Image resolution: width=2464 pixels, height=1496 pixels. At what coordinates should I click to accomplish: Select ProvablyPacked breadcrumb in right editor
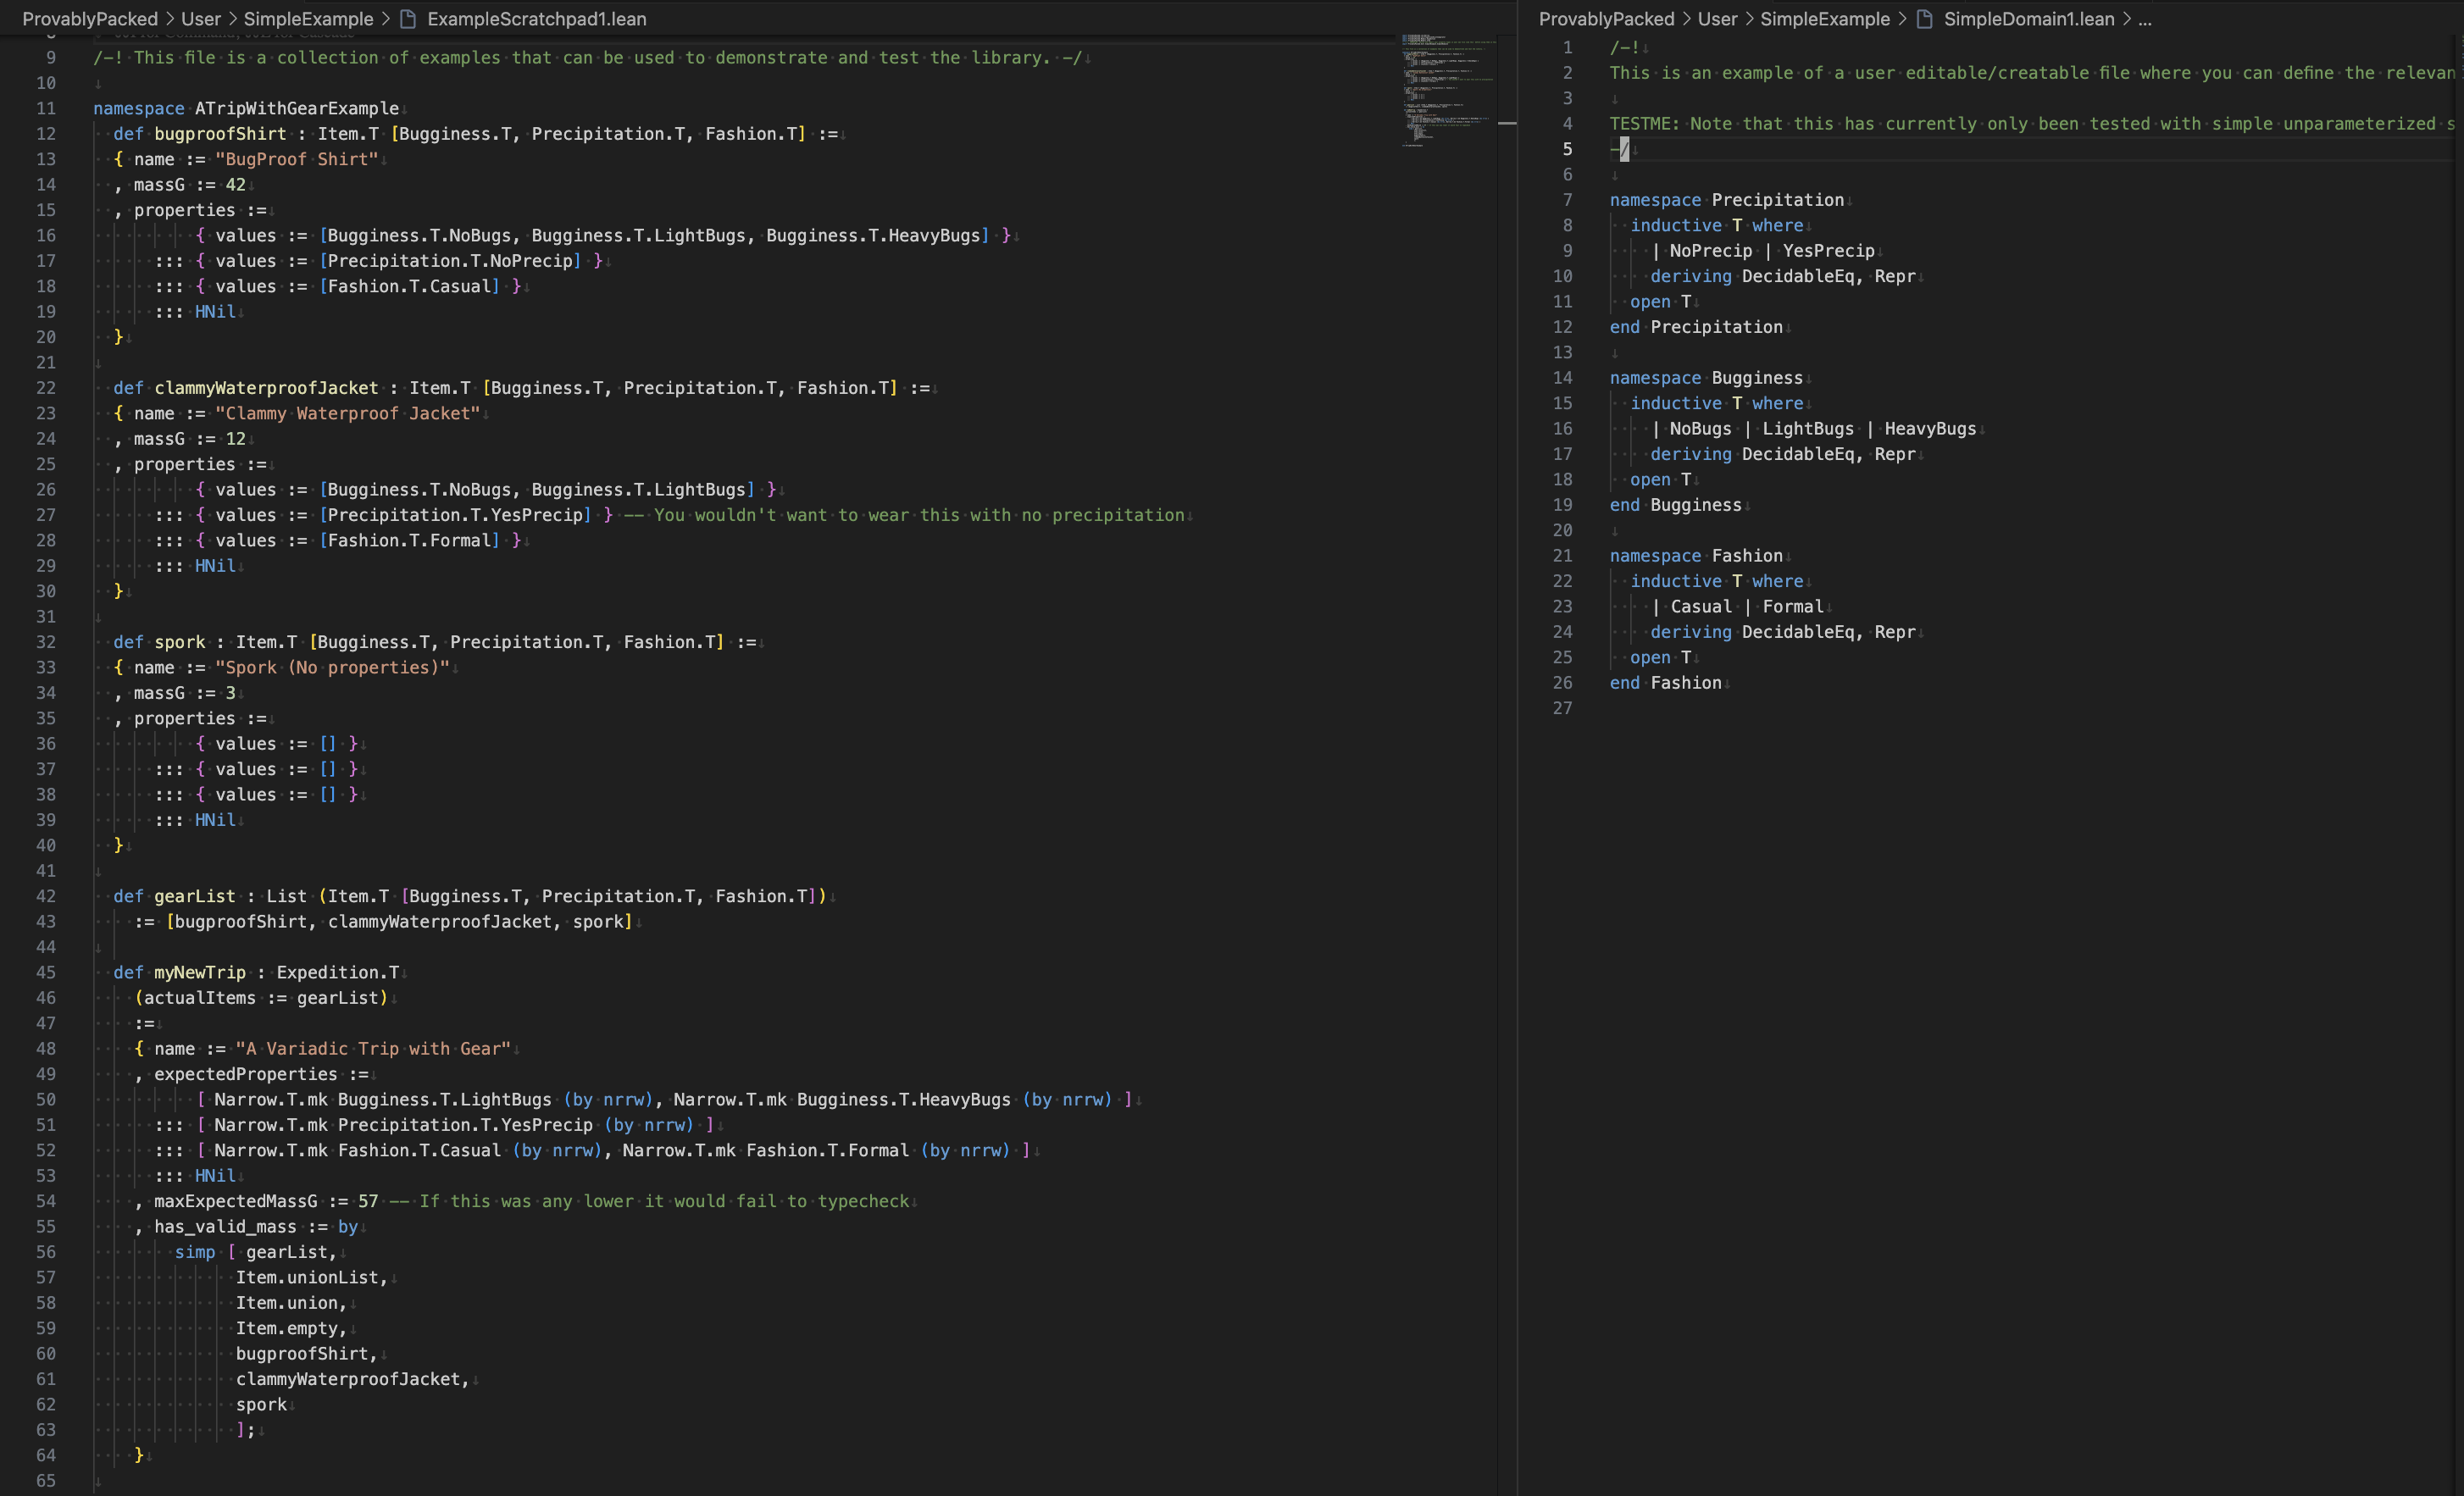pyautogui.click(x=1606, y=19)
